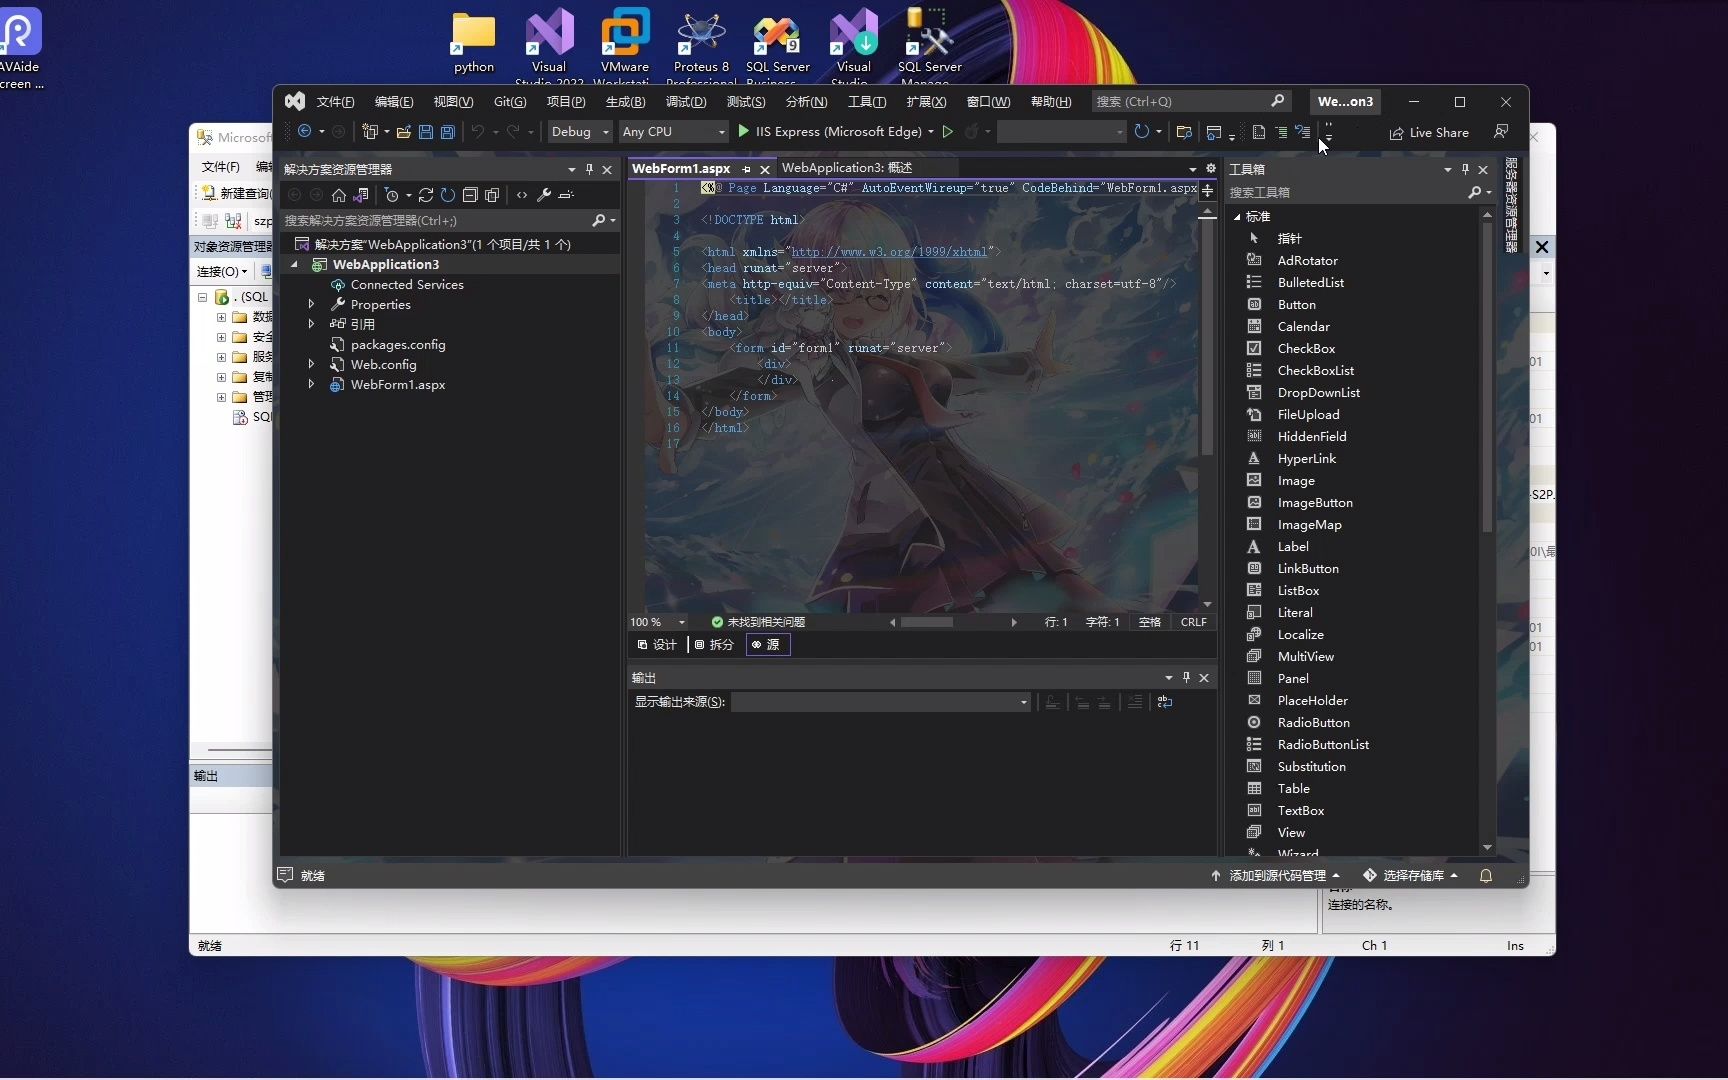Open the Output source (显示输出来源) combo box
Viewport: 1728px width, 1080px height.
(881, 702)
